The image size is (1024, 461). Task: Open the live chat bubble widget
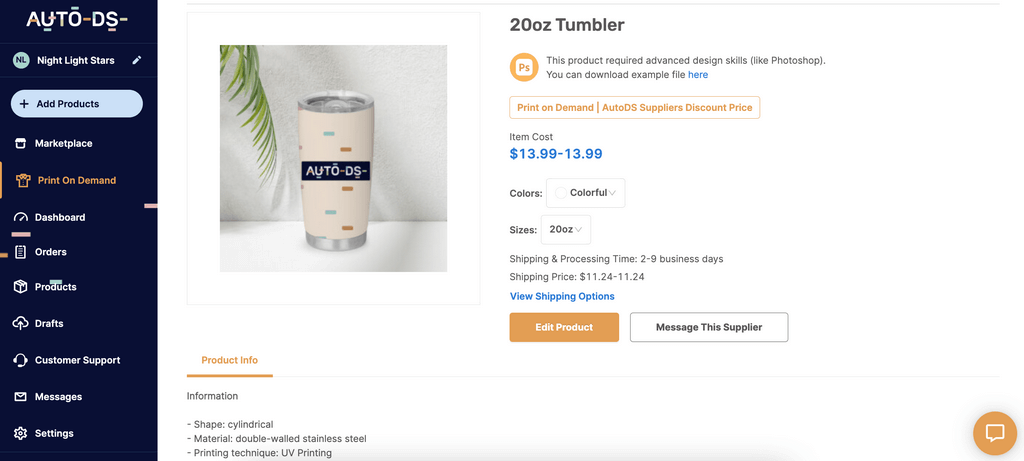click(994, 432)
